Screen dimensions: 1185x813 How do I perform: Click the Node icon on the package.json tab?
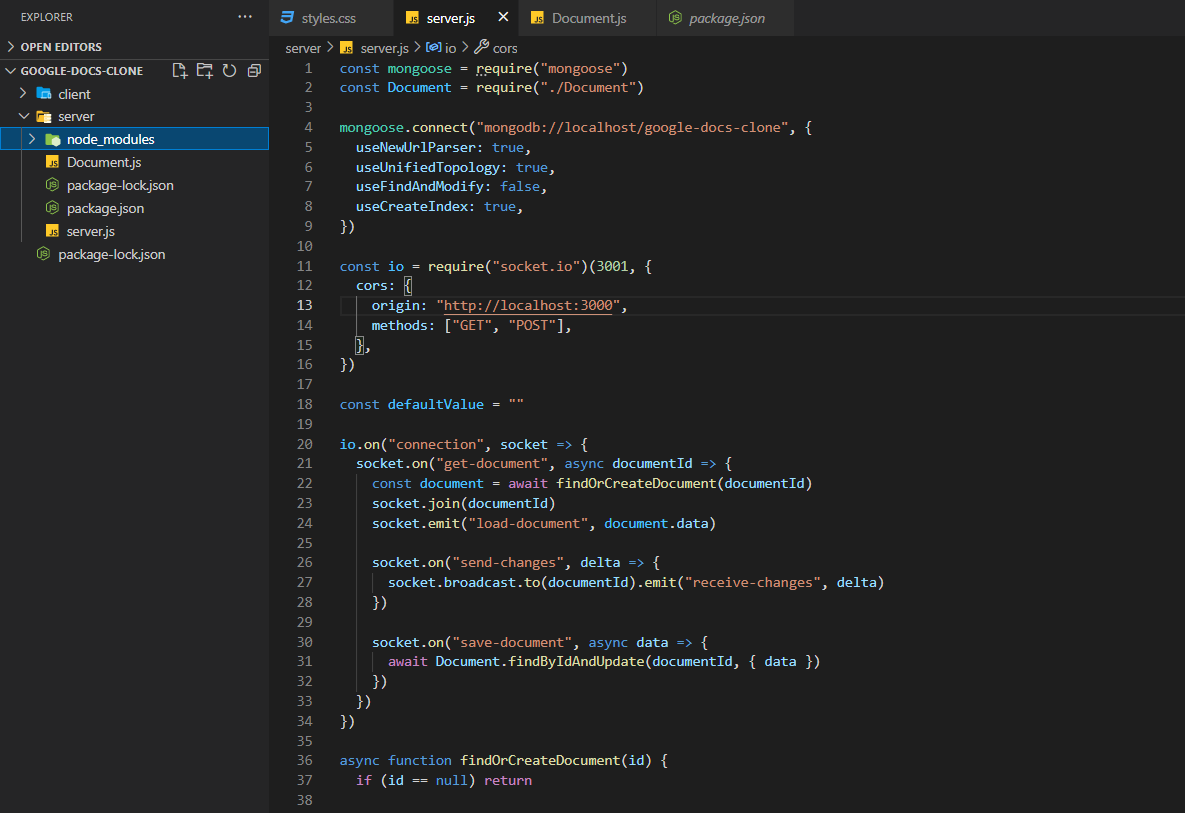pyautogui.click(x=675, y=17)
